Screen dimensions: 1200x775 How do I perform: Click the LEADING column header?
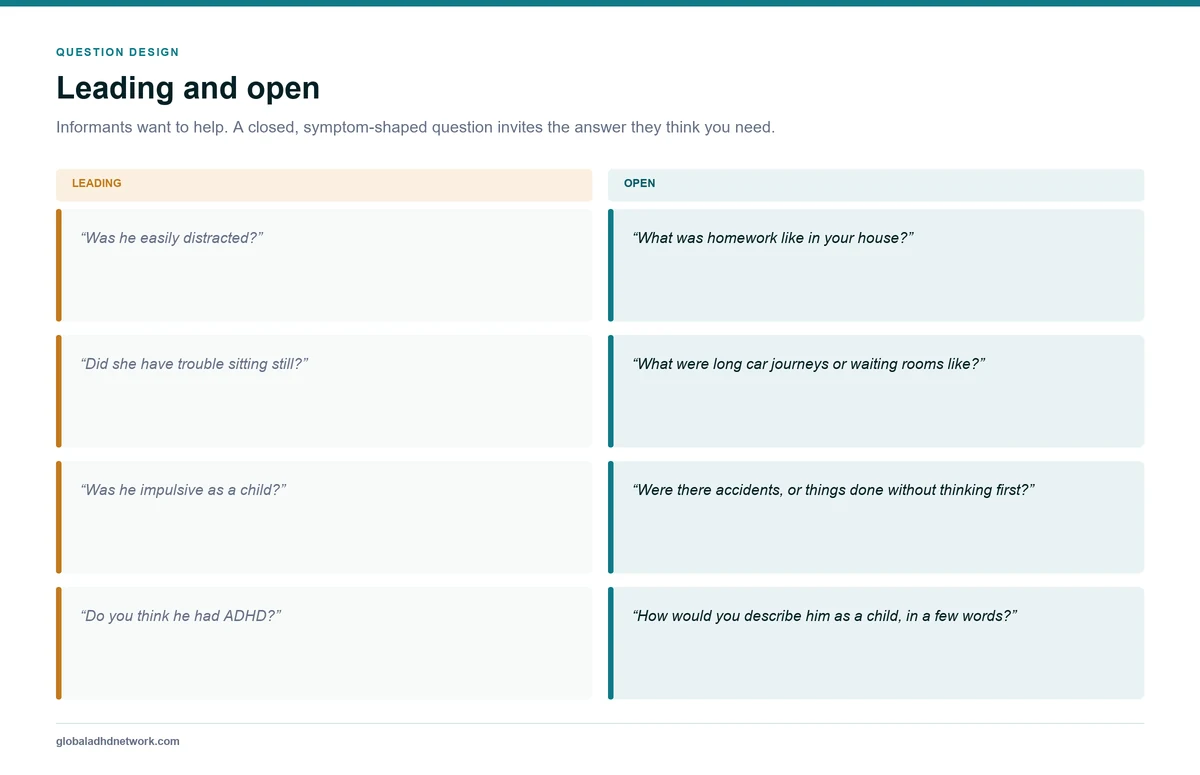point(324,185)
